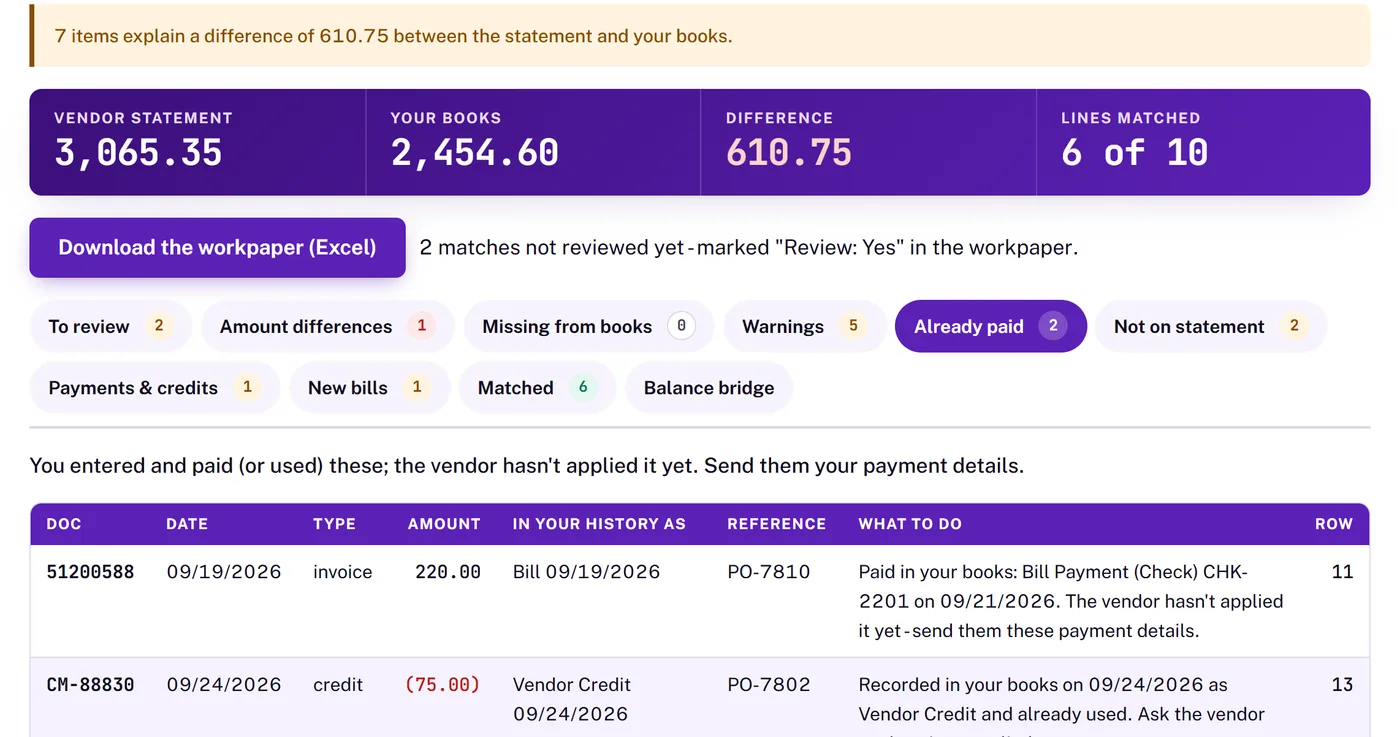
Task: Click row number 13
Action: [1343, 685]
